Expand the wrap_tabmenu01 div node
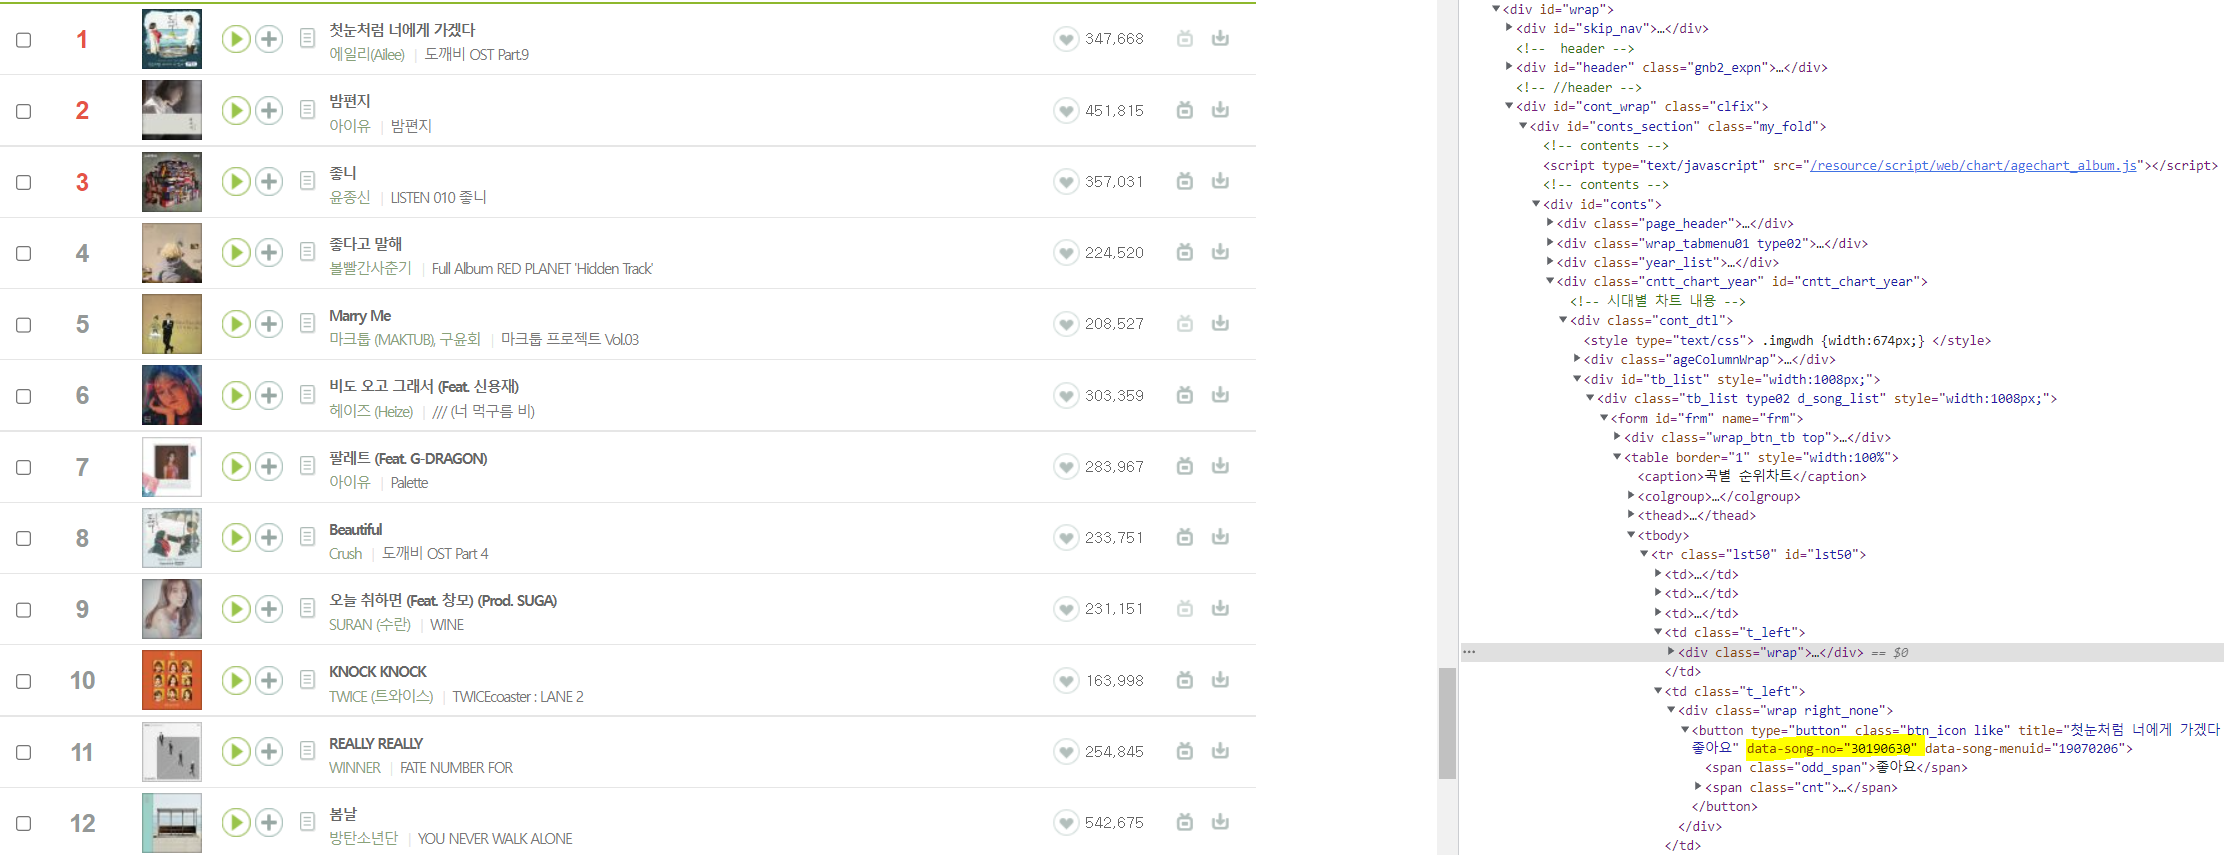 1550,243
